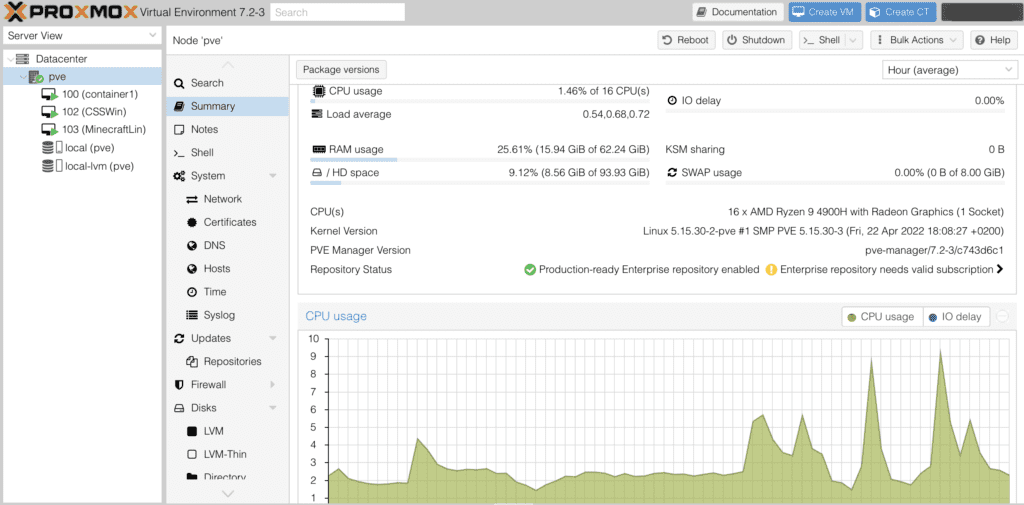1024x505 pixels.
Task: Click the container1 monitor icon
Action: coord(50,94)
